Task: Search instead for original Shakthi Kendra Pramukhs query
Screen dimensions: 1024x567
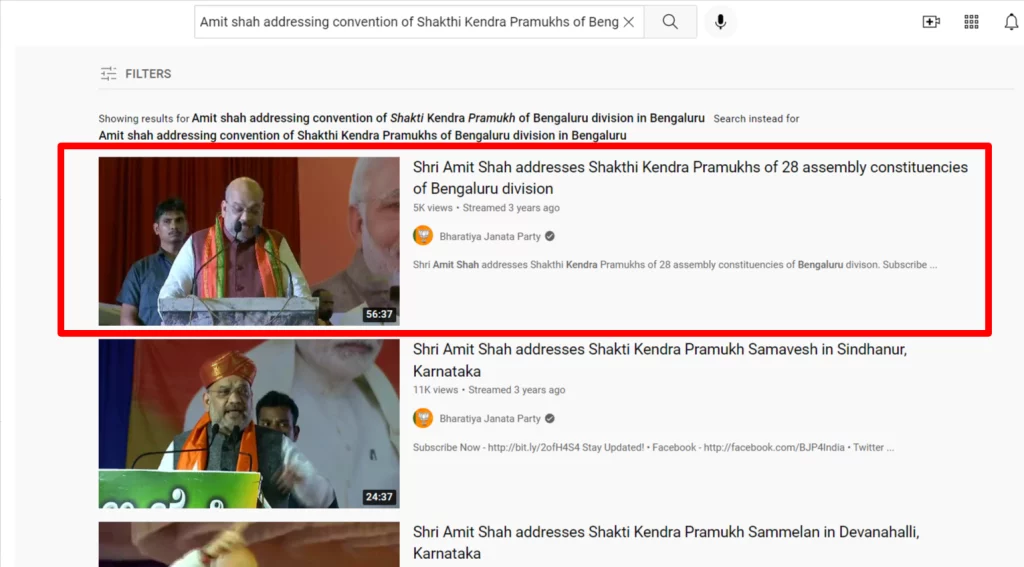Action: pos(362,135)
